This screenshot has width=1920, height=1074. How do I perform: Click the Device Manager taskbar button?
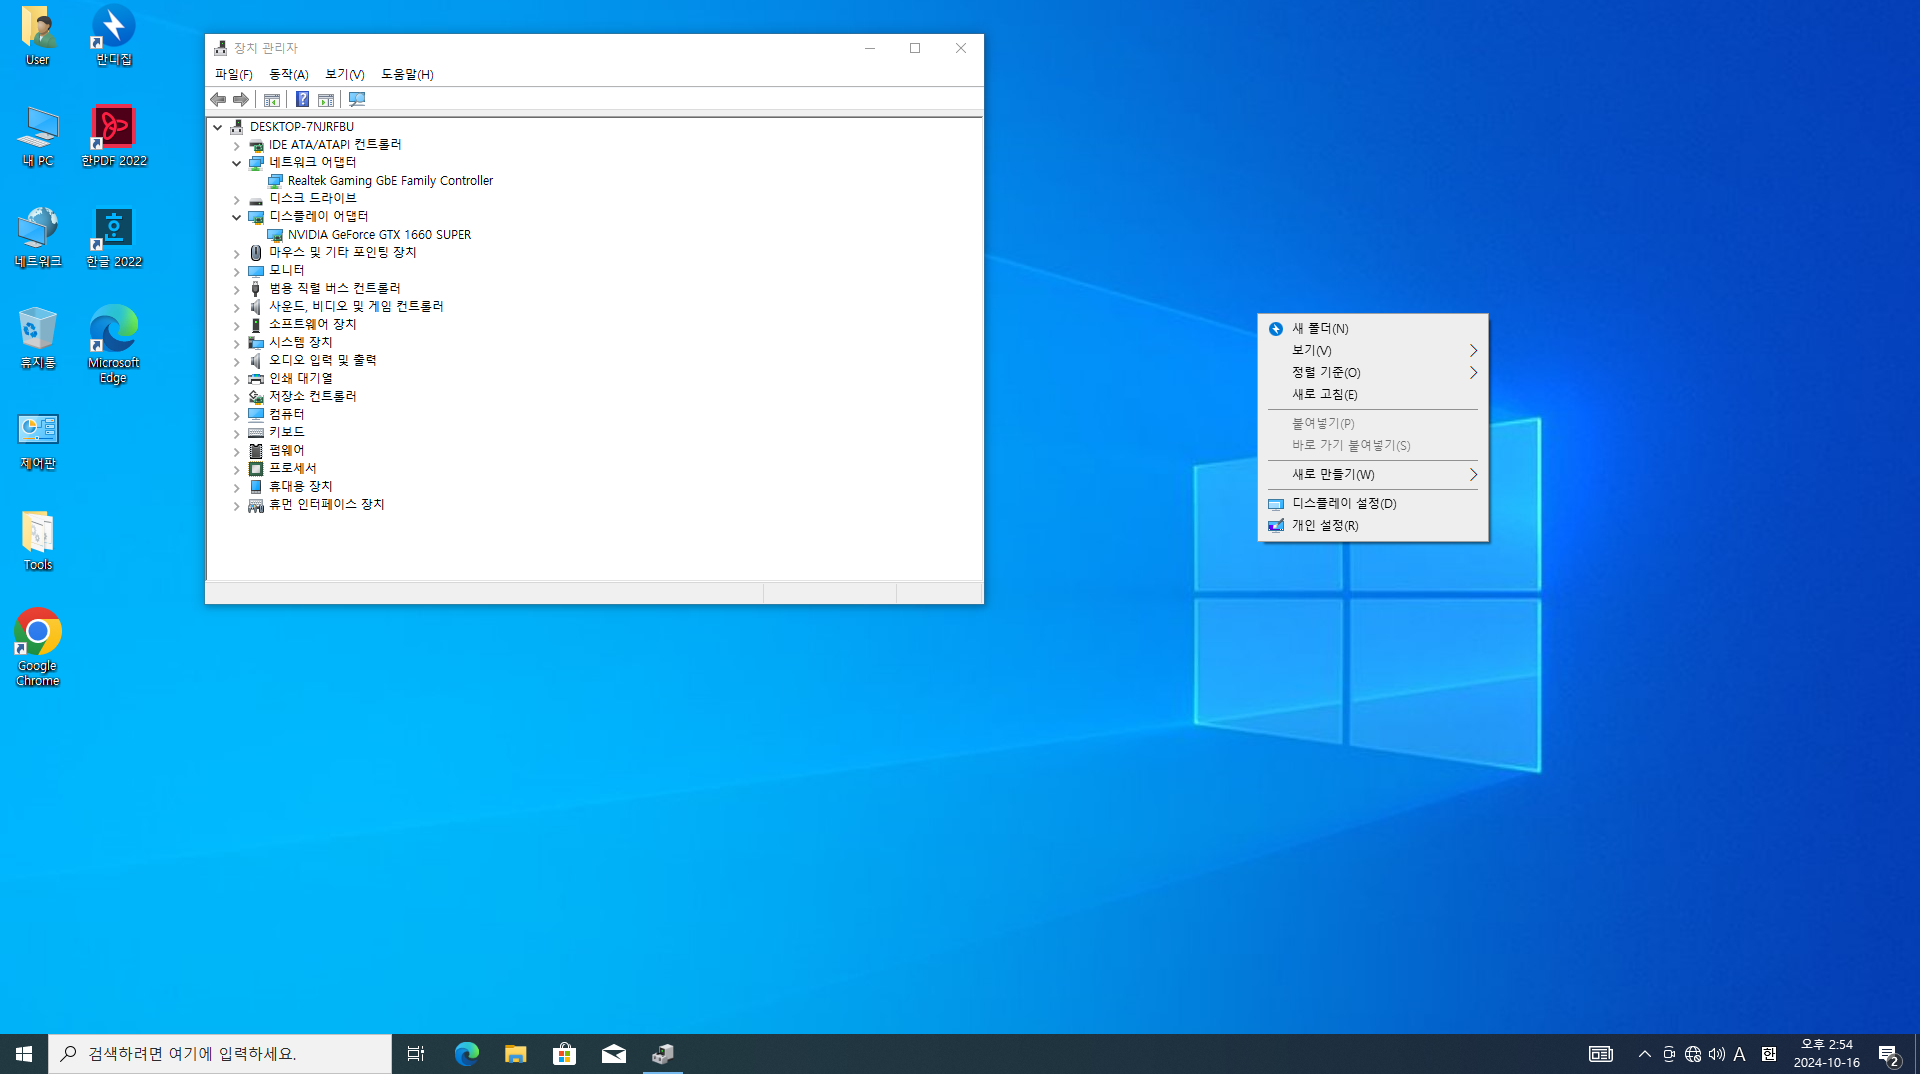(662, 1054)
